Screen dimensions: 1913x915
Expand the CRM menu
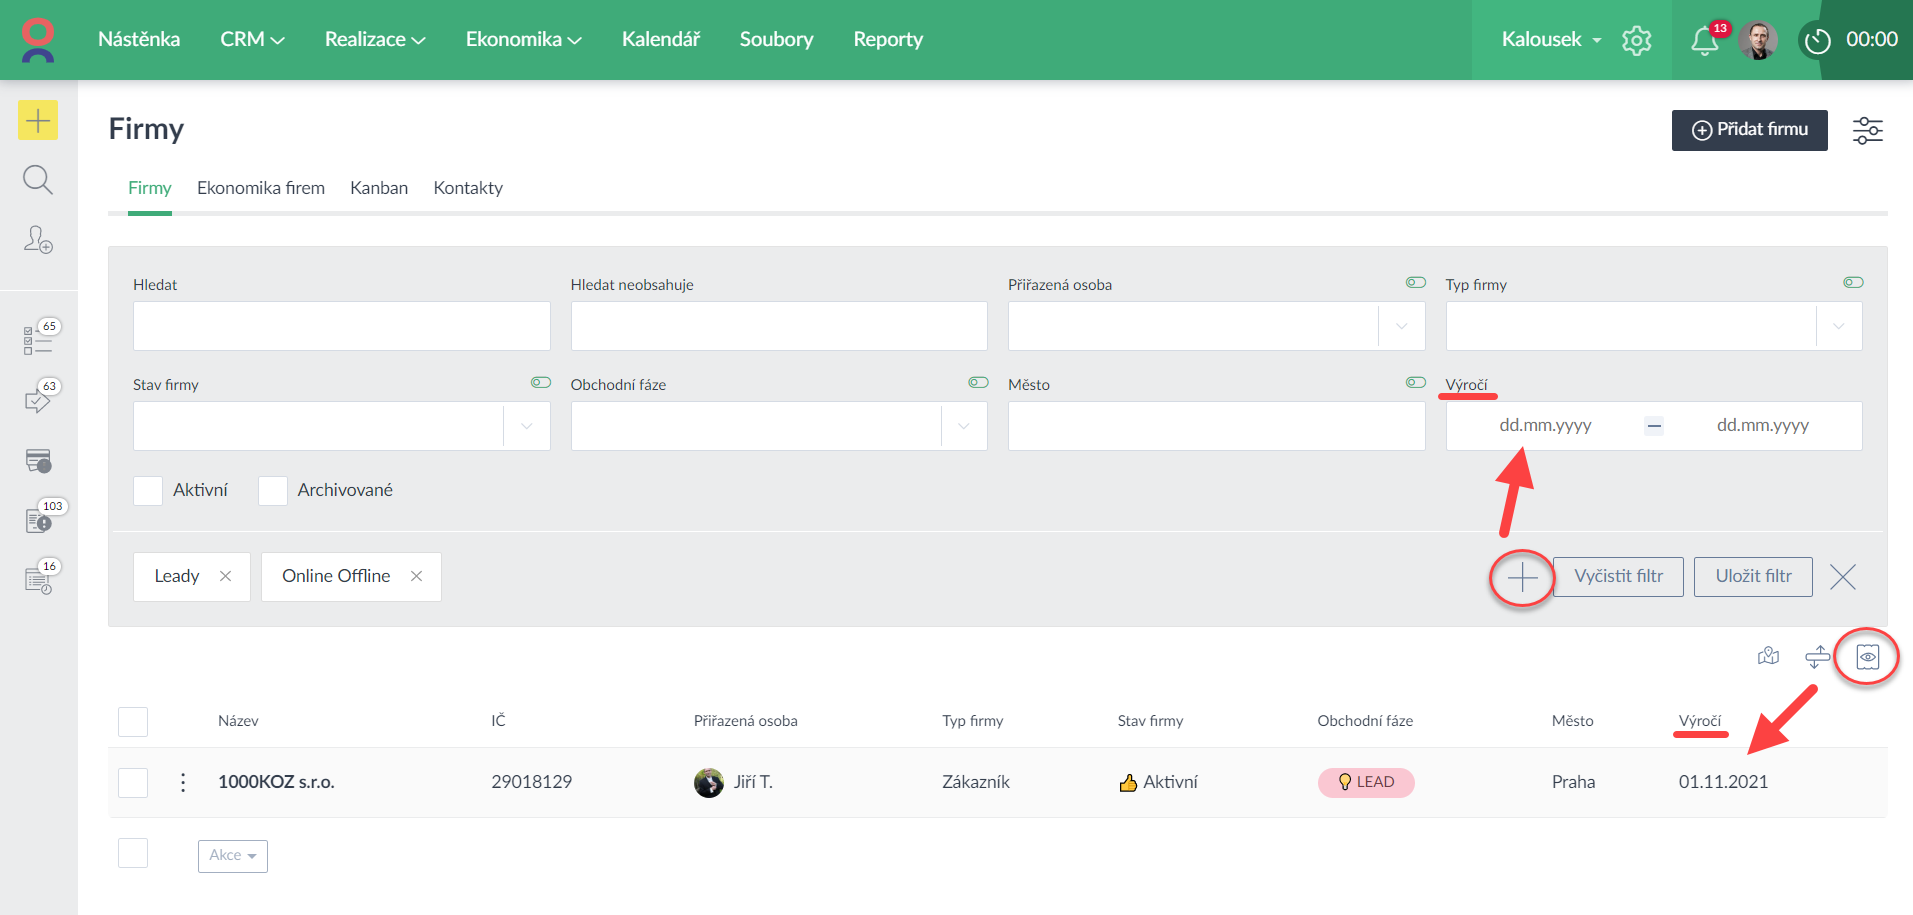[x=252, y=40]
